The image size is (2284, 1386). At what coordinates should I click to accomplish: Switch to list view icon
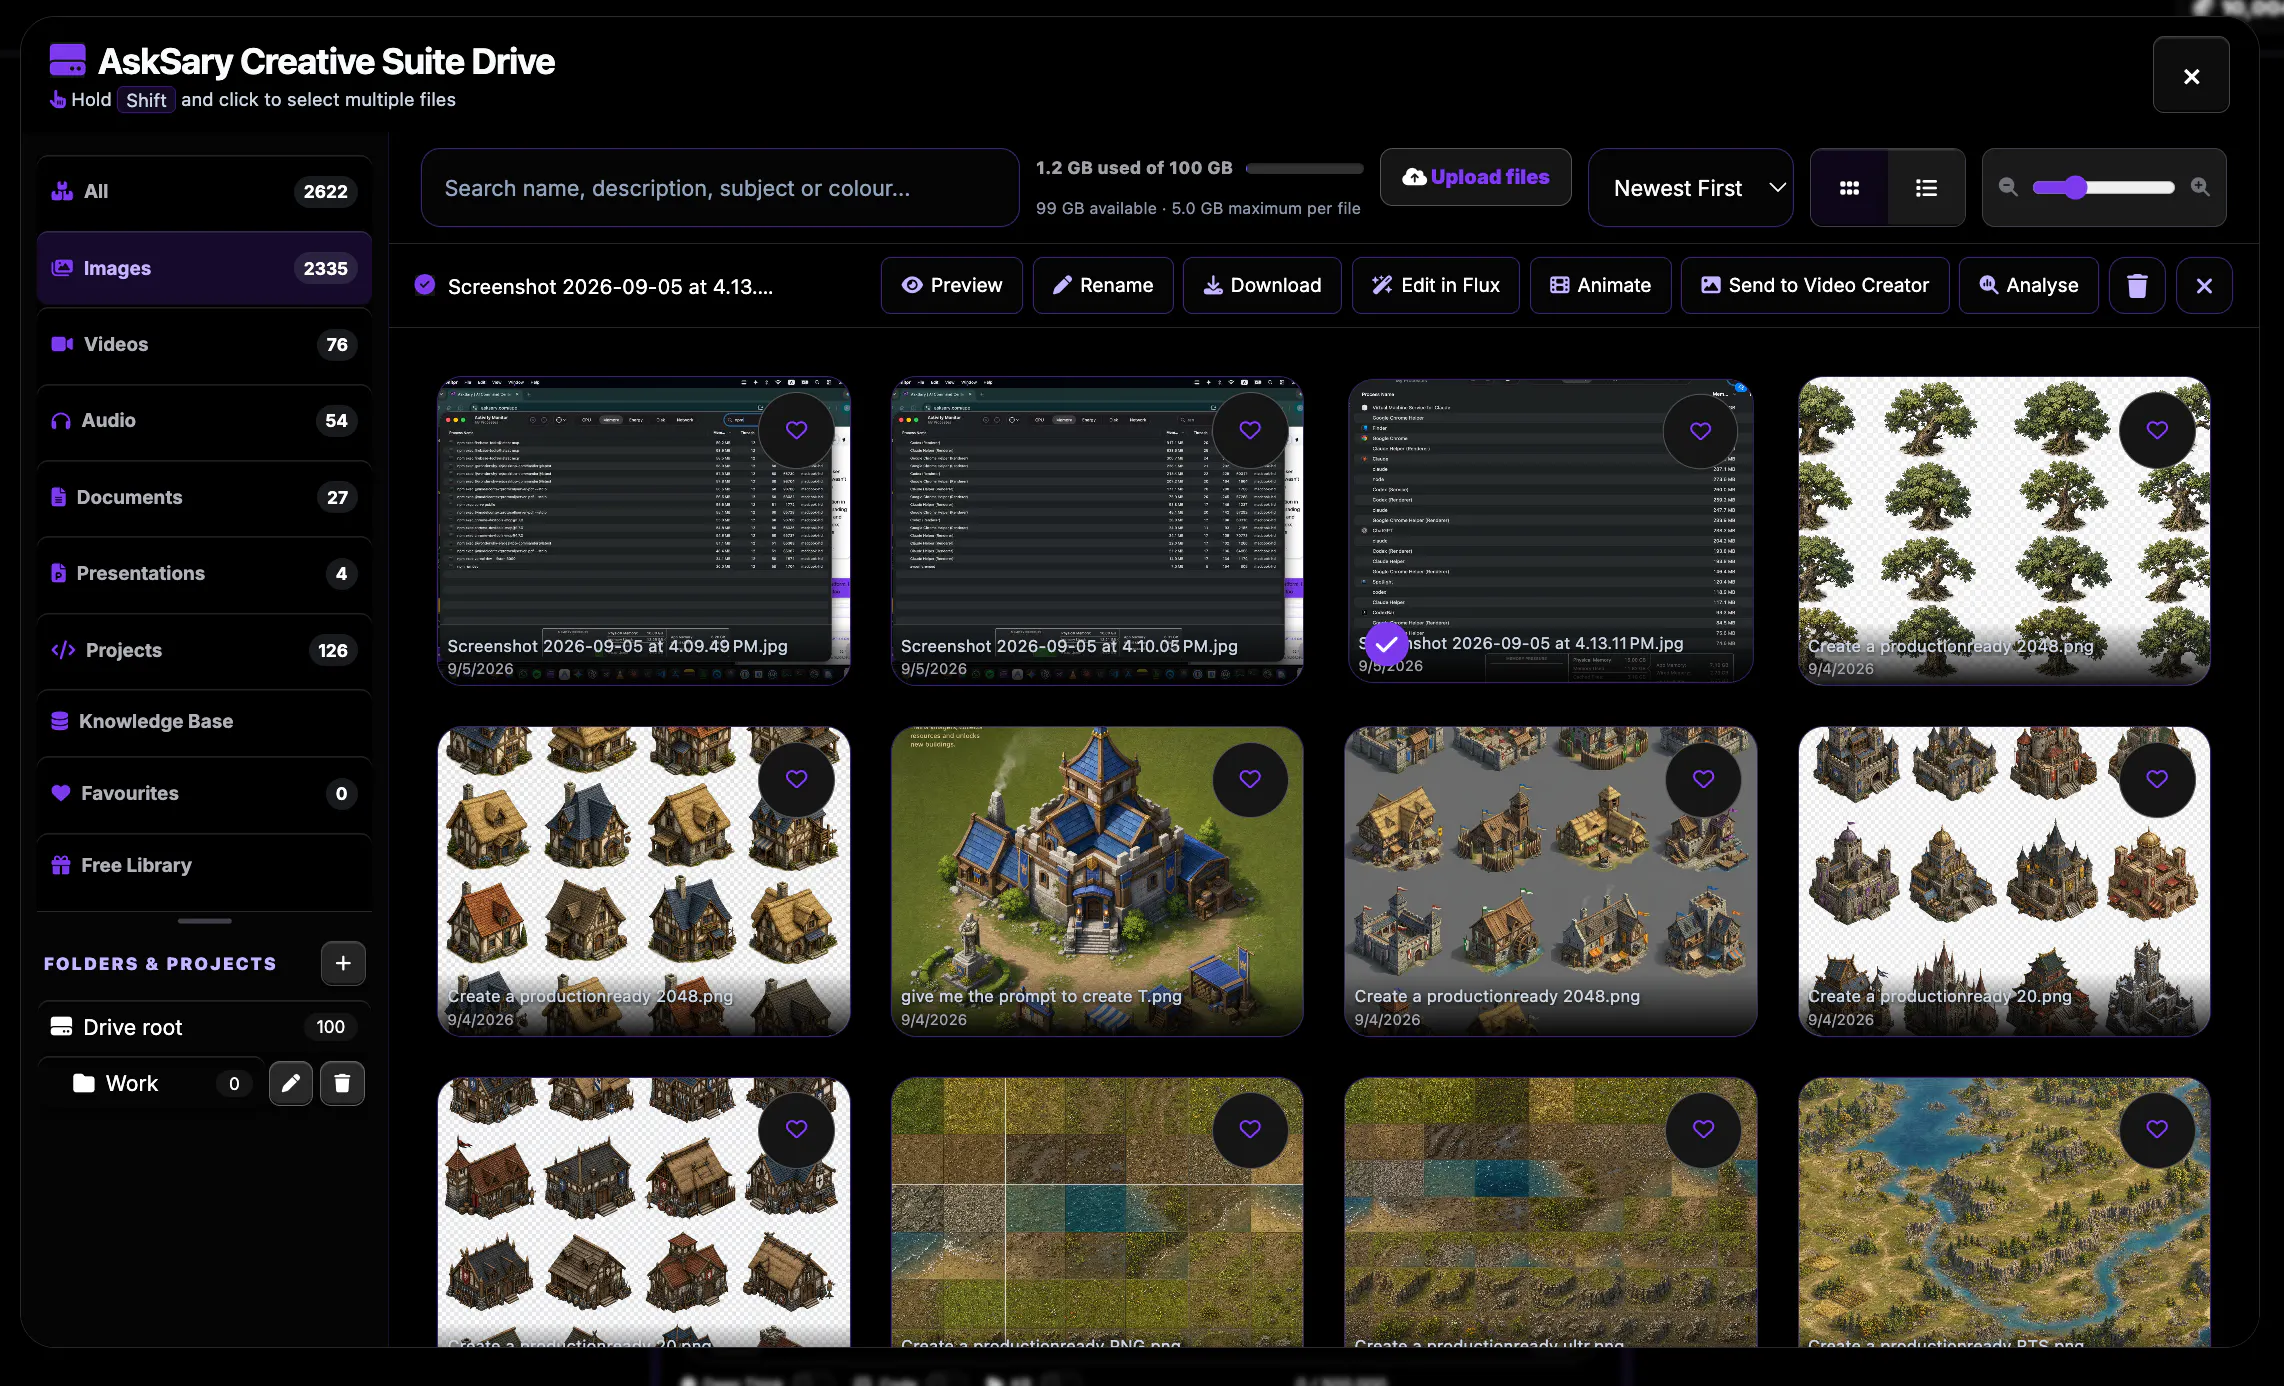point(1926,188)
